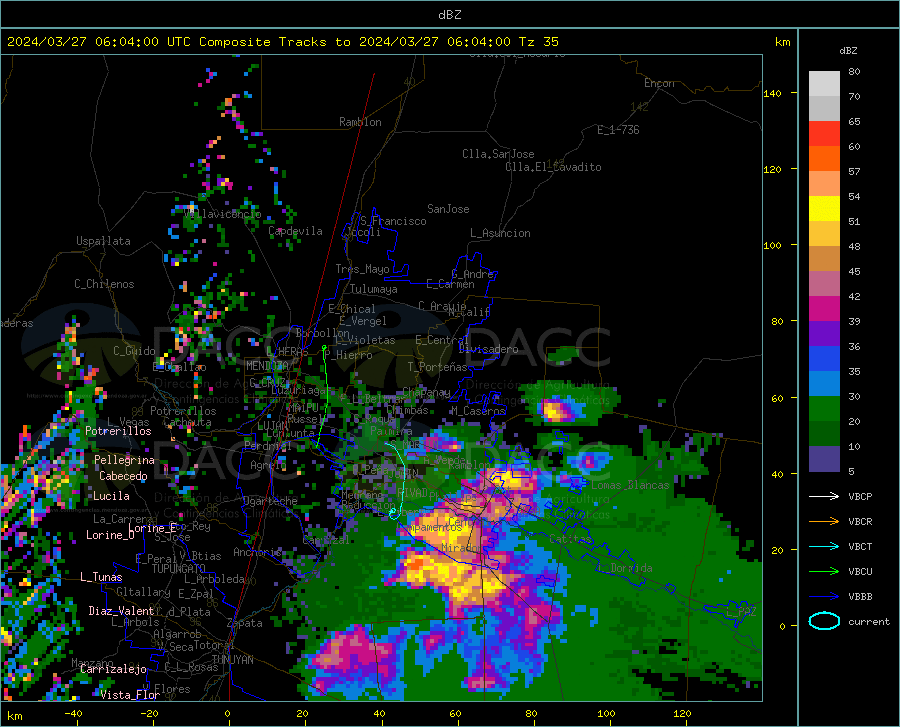This screenshot has height=727, width=900.
Task: Click the SanJose map label
Action: (448, 209)
